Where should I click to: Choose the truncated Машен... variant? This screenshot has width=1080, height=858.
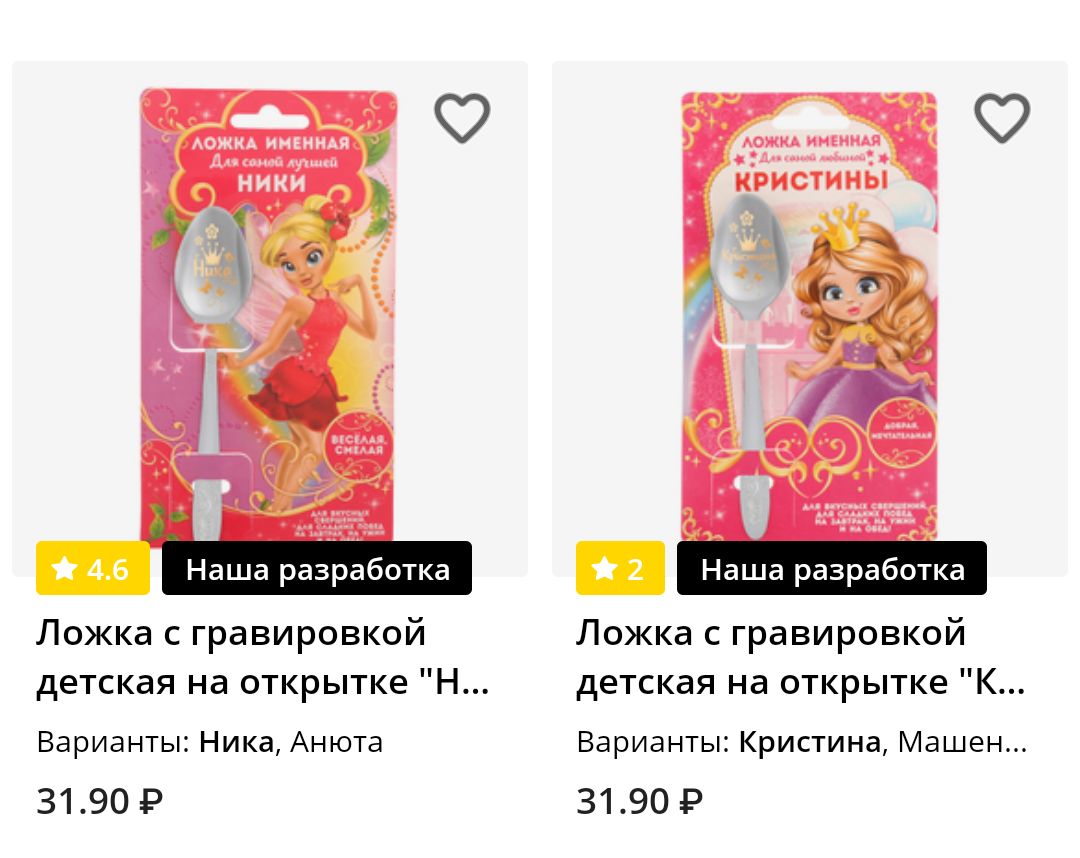pos(962,742)
